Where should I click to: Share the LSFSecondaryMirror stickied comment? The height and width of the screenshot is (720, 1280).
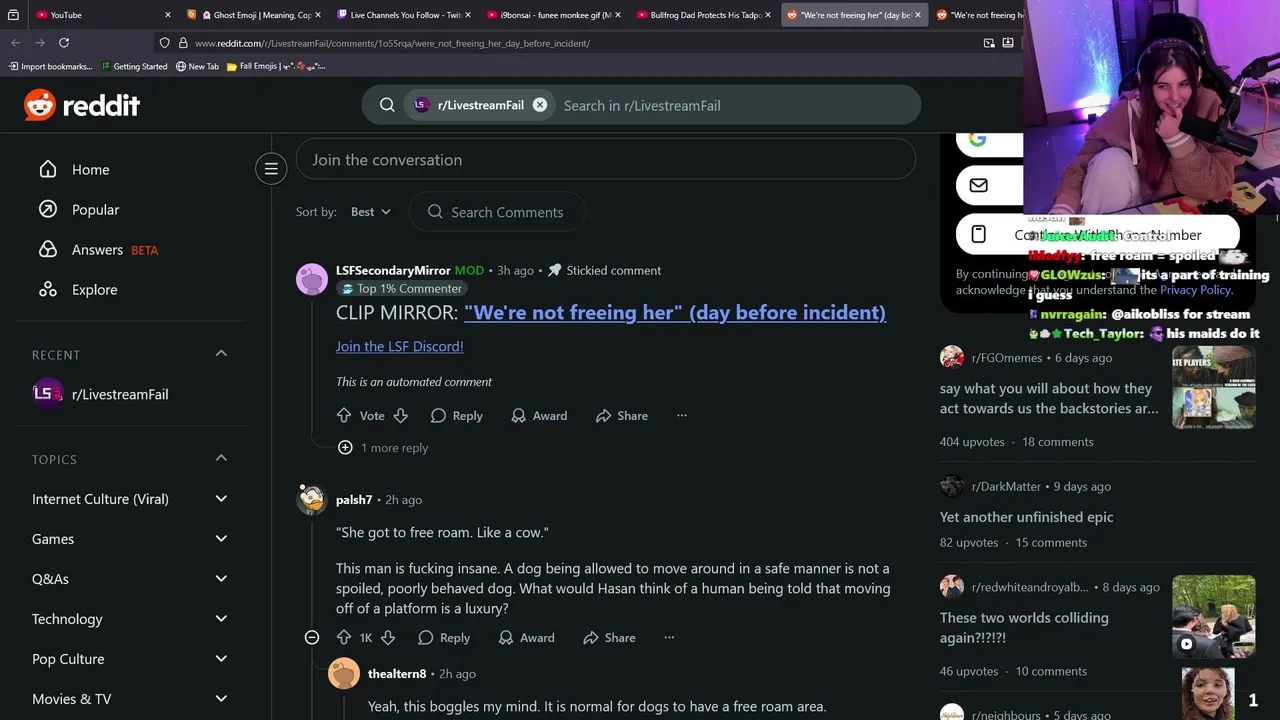coord(621,415)
